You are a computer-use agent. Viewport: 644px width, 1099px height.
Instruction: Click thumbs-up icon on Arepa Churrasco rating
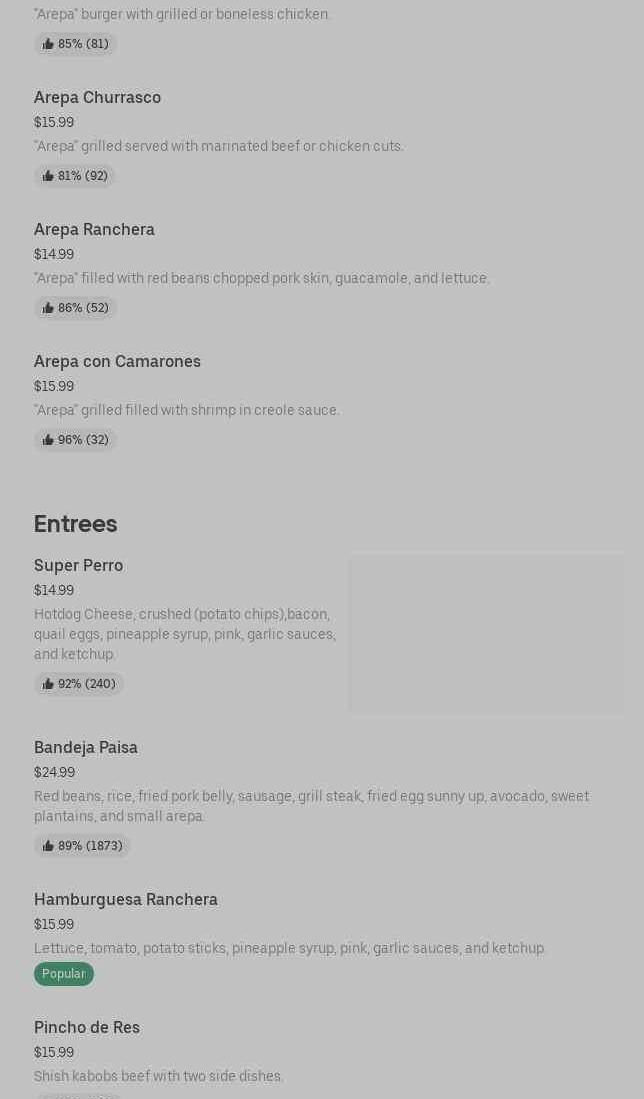[48, 176]
